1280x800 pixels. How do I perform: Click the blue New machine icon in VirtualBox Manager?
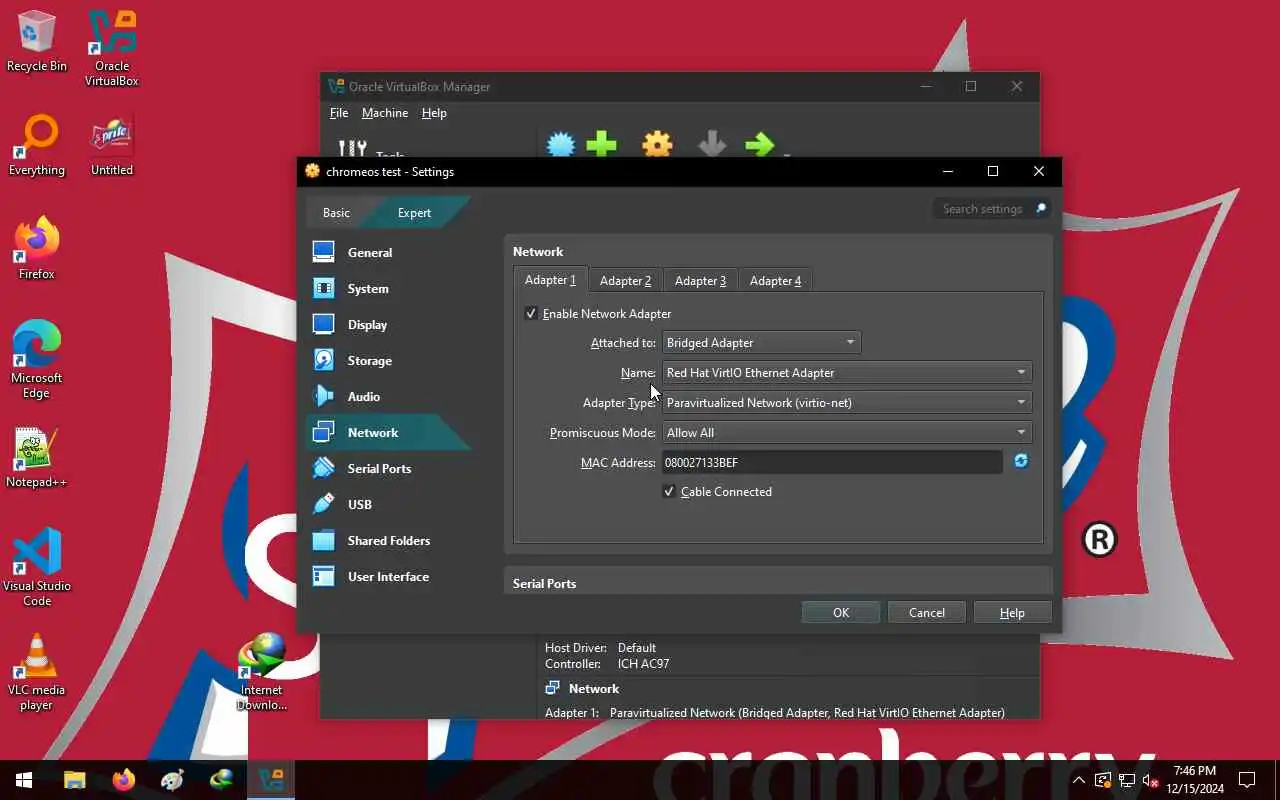coord(561,146)
